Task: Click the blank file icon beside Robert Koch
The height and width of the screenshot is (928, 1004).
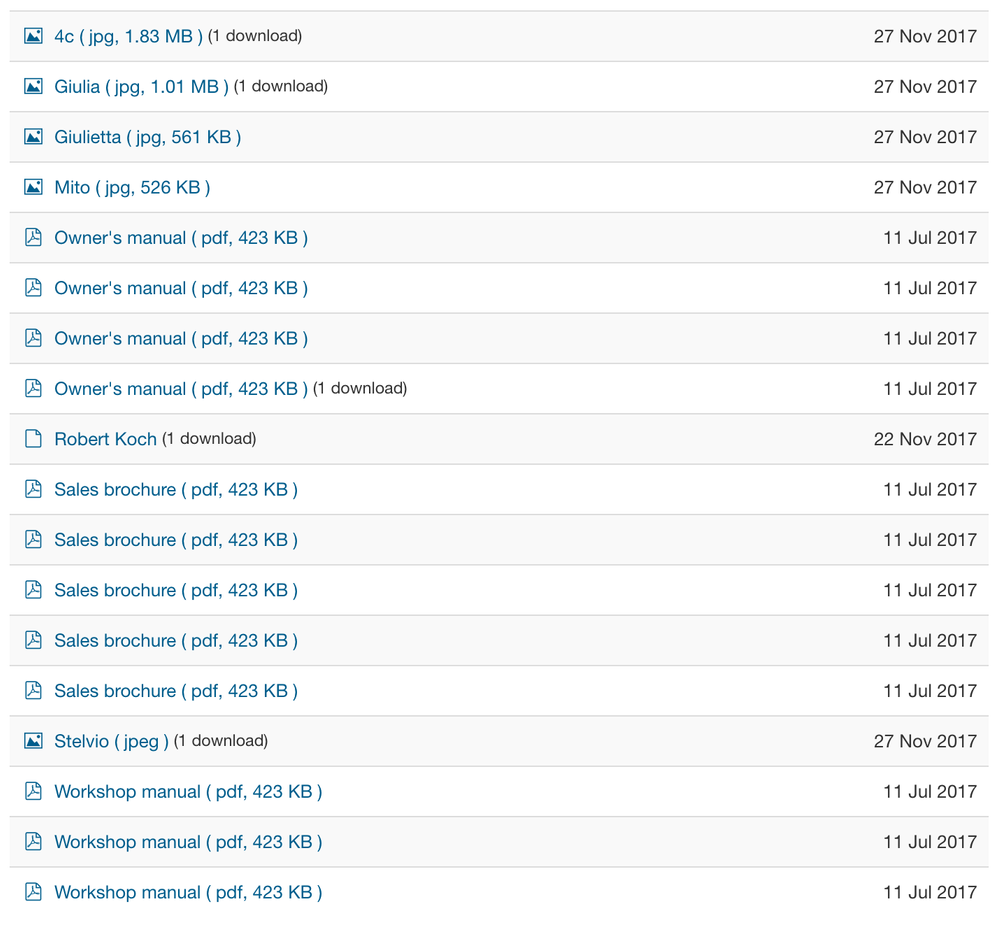Action: click(x=33, y=439)
